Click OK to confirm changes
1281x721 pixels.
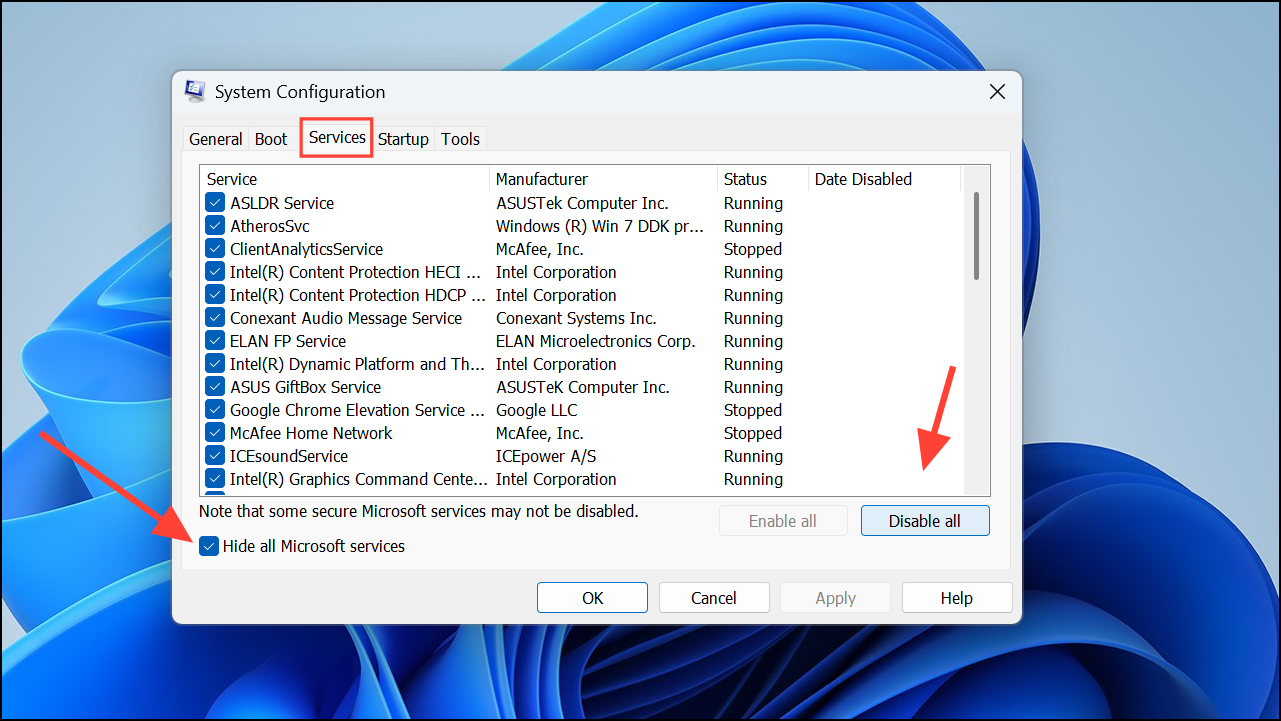pos(592,597)
